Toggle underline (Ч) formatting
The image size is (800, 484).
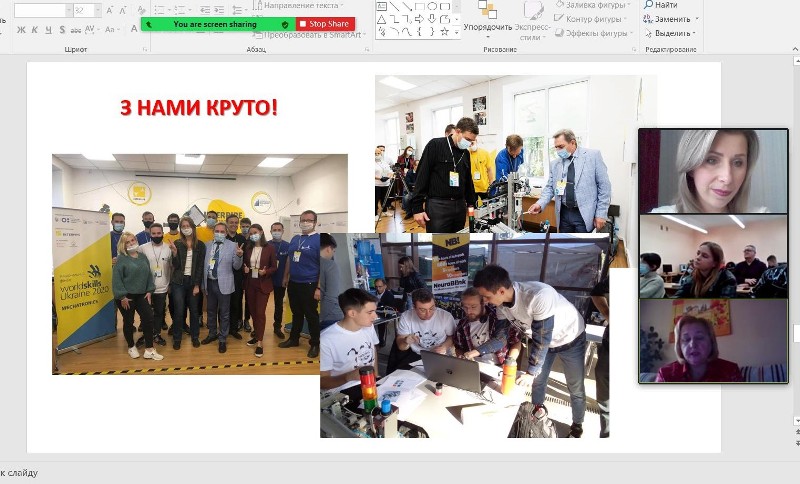click(x=48, y=30)
